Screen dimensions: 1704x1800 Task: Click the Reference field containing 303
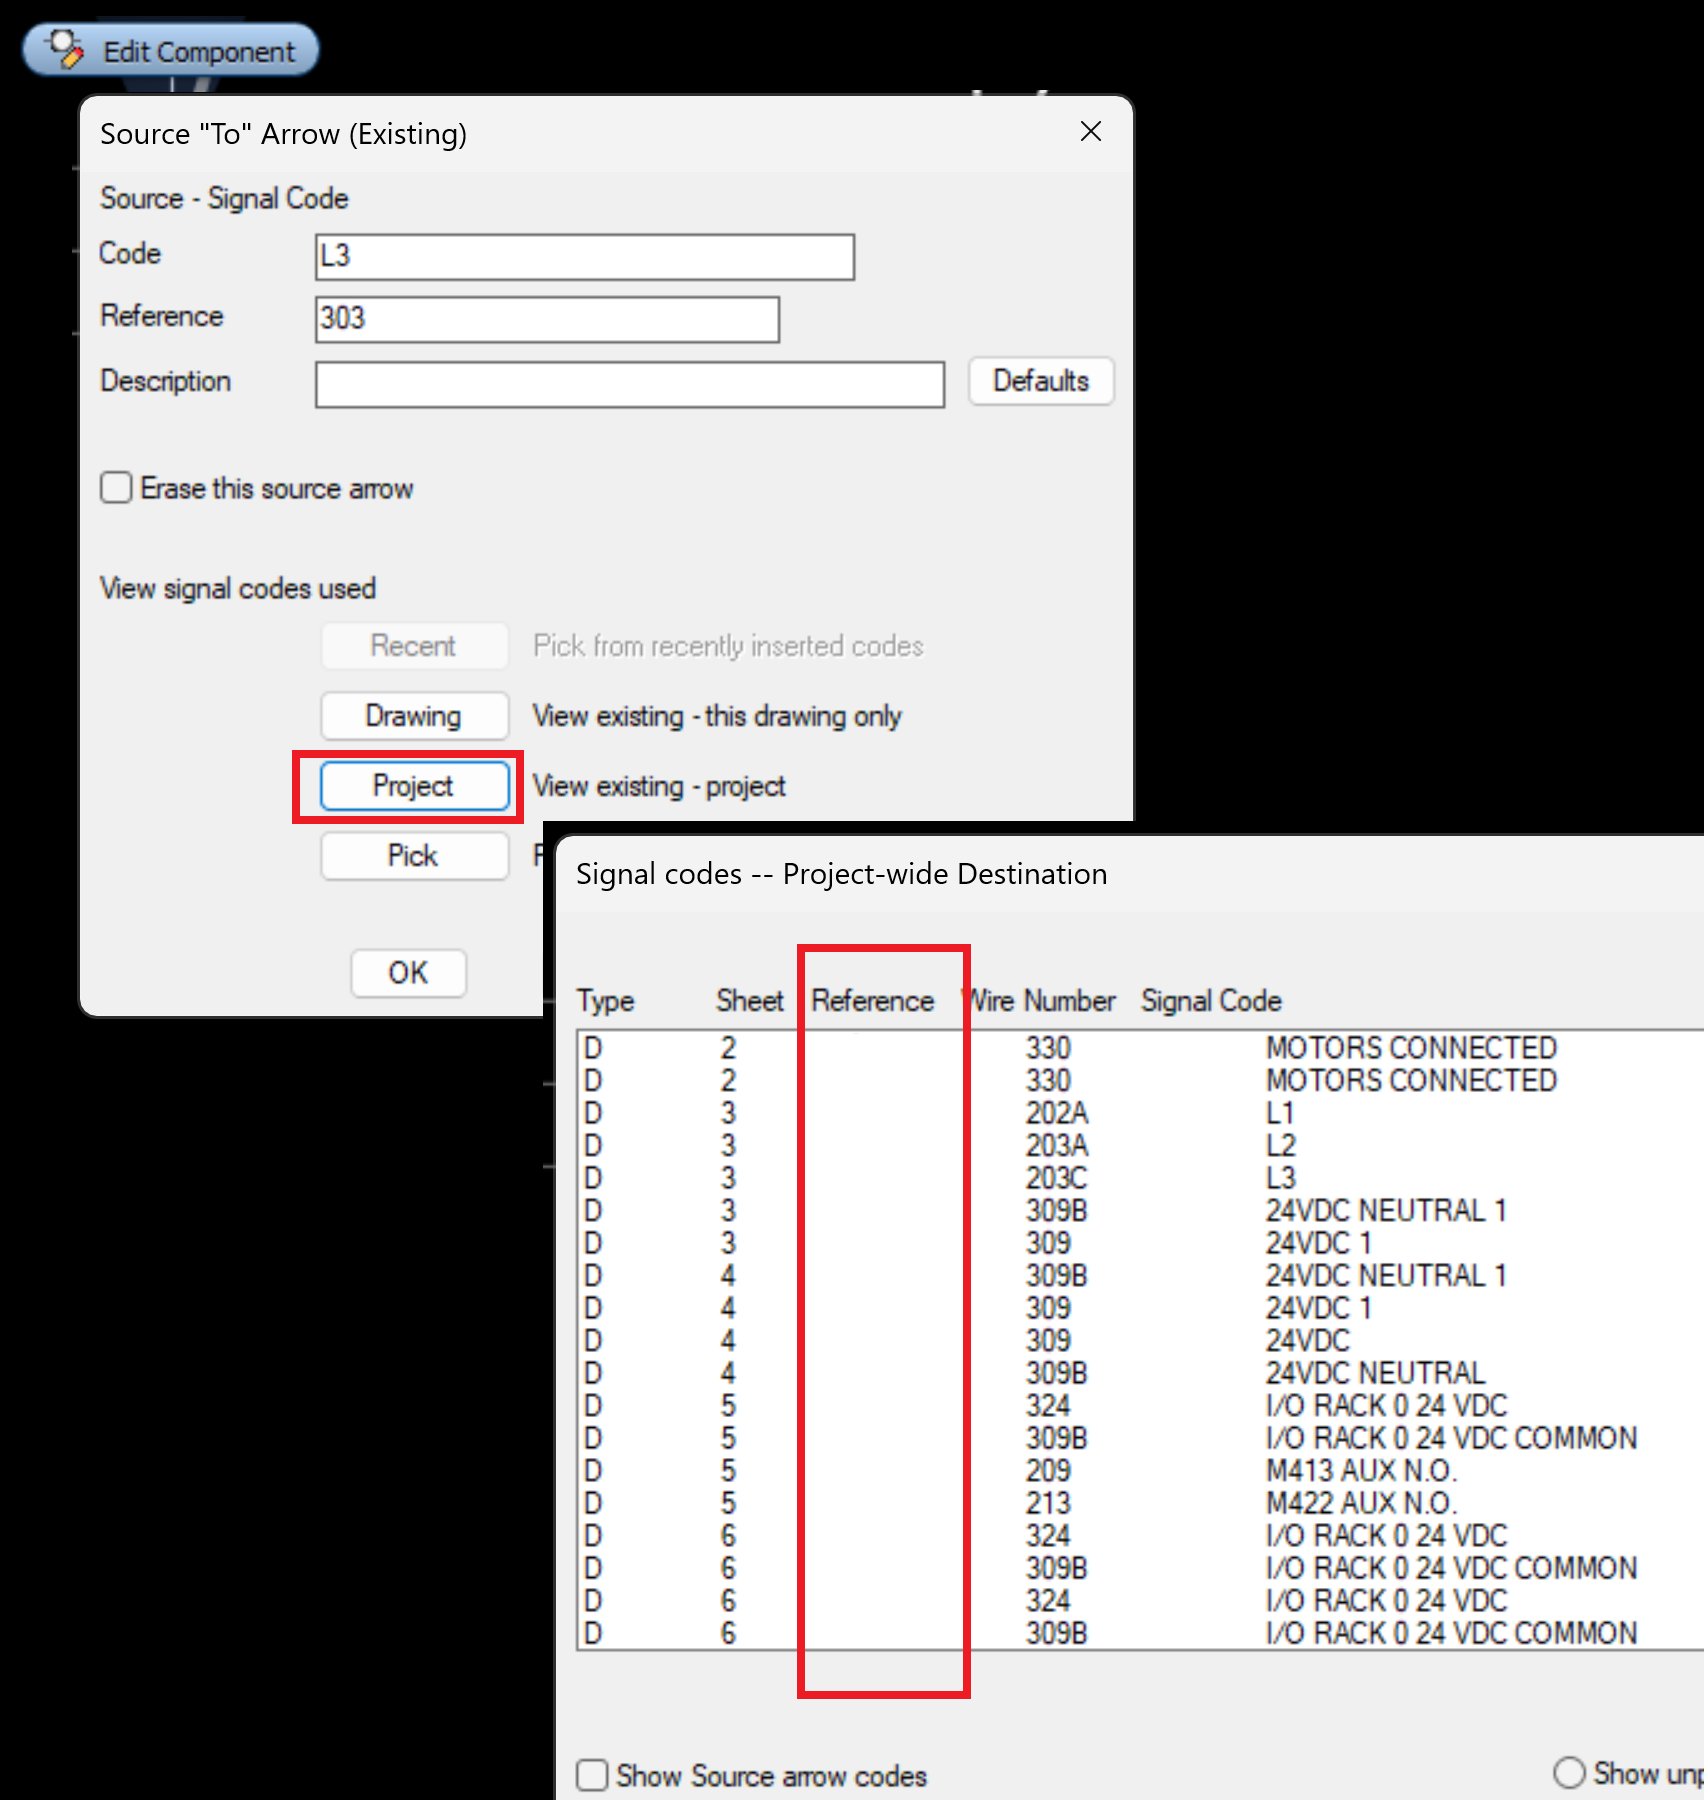(x=546, y=320)
